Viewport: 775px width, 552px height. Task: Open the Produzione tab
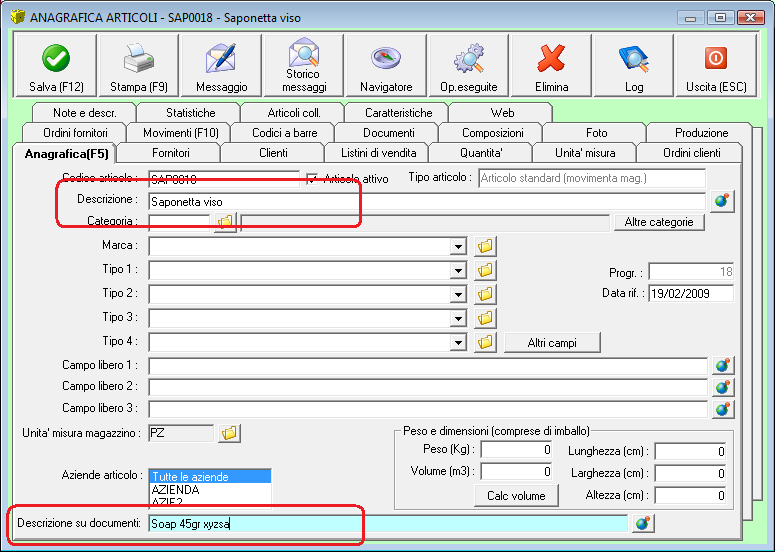pyautogui.click(x=701, y=133)
